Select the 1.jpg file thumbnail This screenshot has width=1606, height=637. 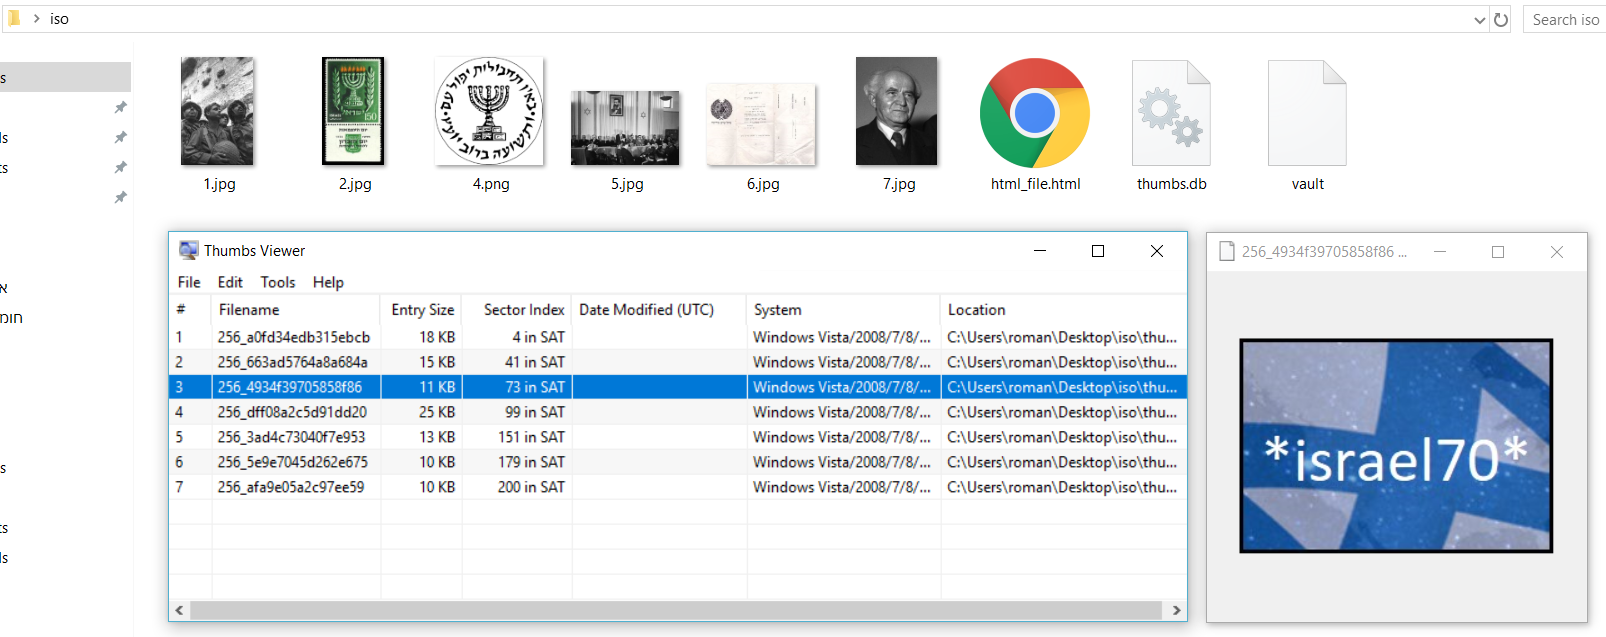217,111
